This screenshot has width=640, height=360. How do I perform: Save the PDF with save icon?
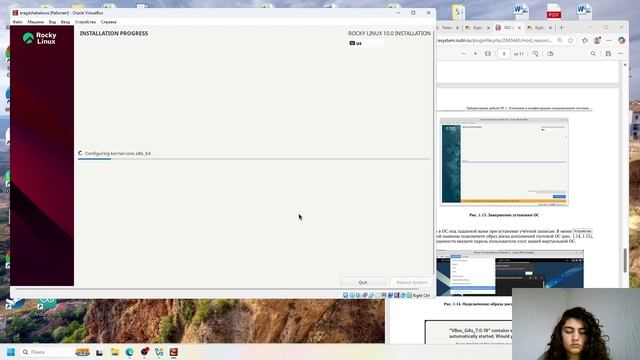coord(608,54)
